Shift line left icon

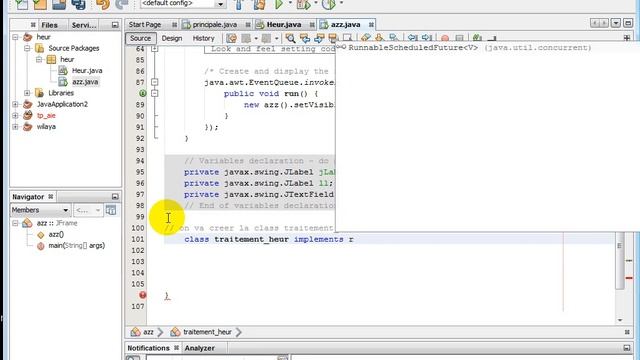click(x=413, y=38)
